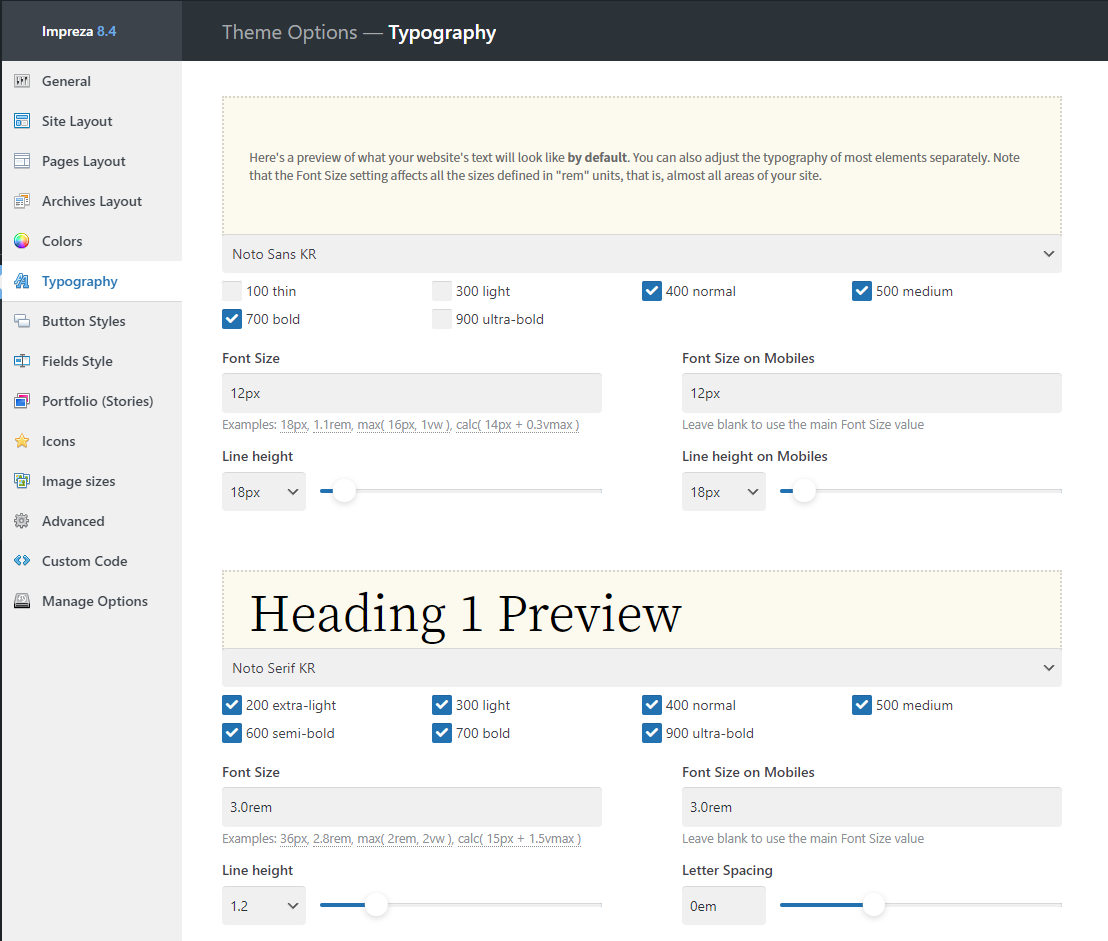This screenshot has width=1108, height=941.
Task: Uncheck 500 medium for Noto Sans KR
Action: click(861, 291)
